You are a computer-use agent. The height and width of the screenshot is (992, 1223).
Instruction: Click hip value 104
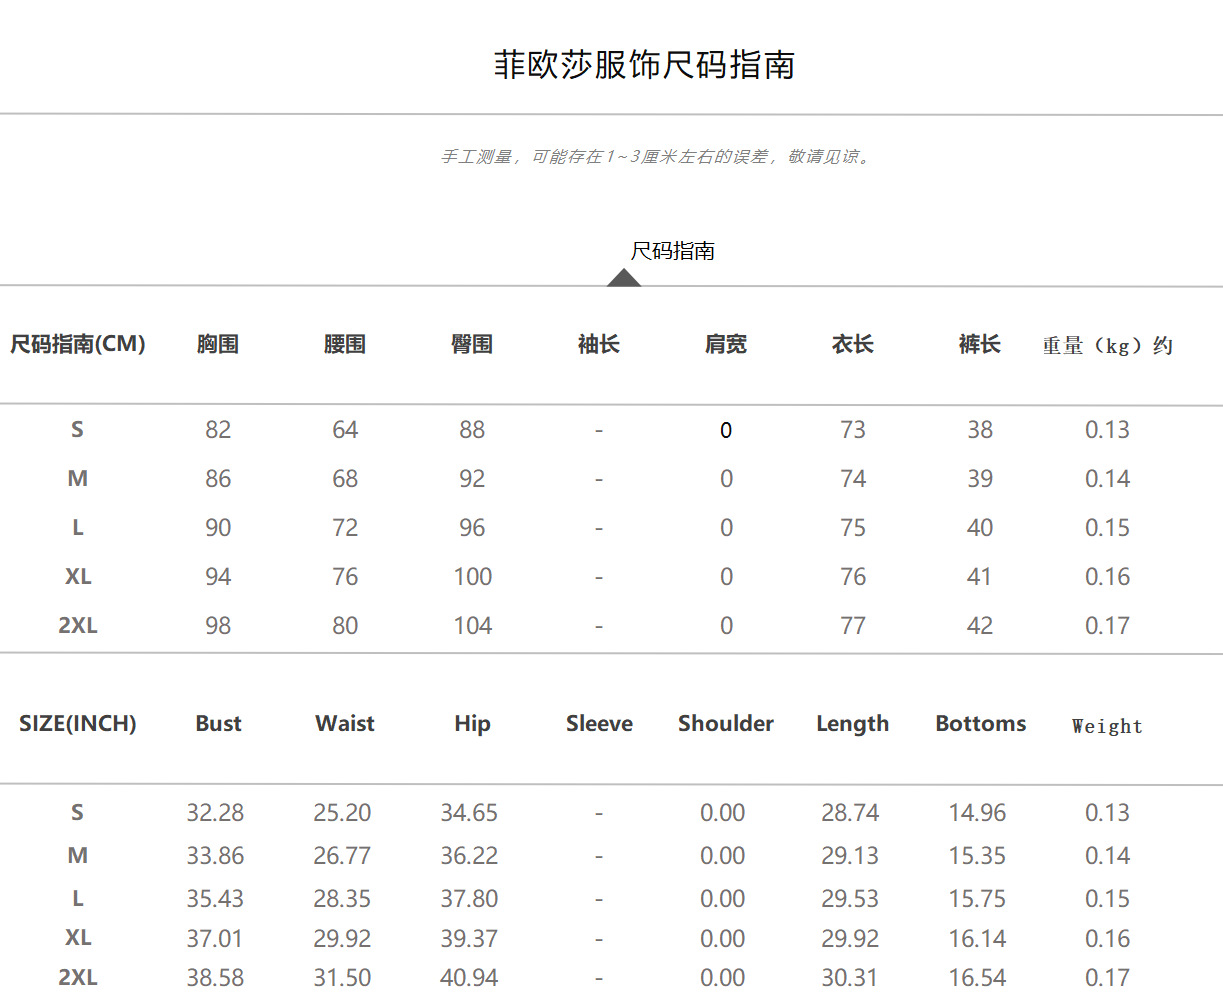[x=473, y=626]
